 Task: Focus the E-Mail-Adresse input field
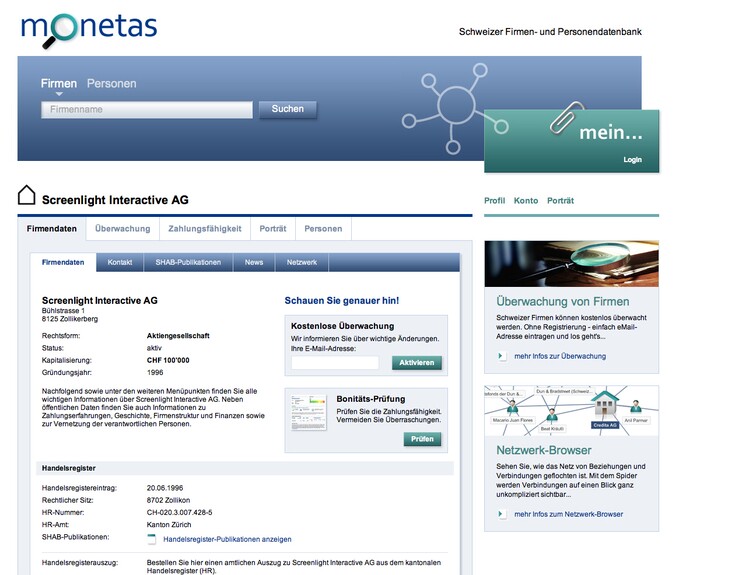point(335,362)
